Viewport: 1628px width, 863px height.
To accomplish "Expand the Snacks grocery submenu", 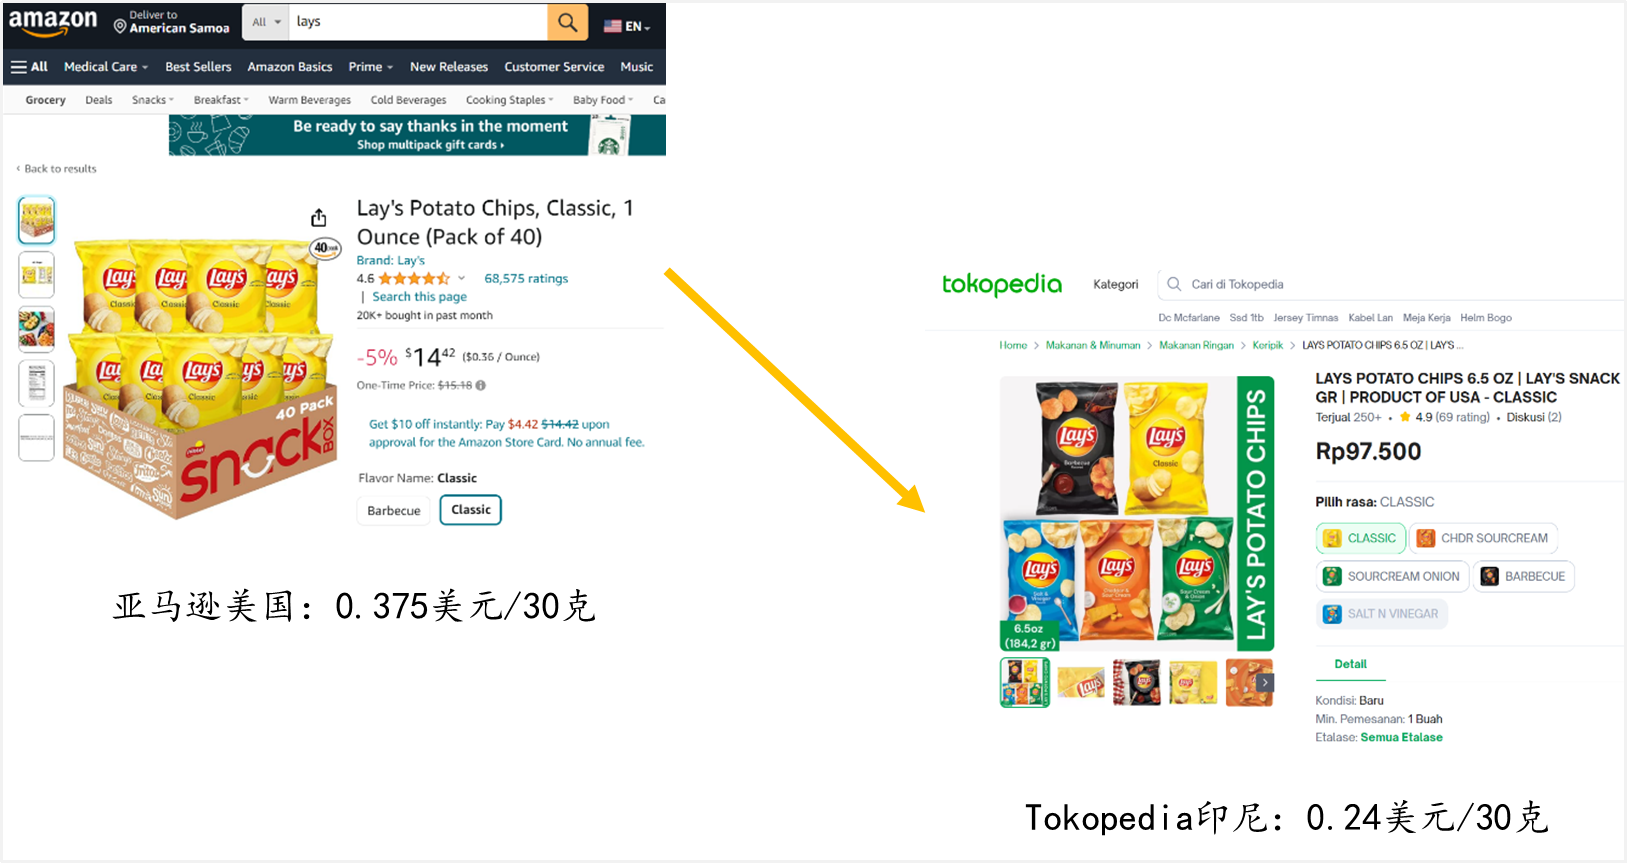I will (153, 100).
